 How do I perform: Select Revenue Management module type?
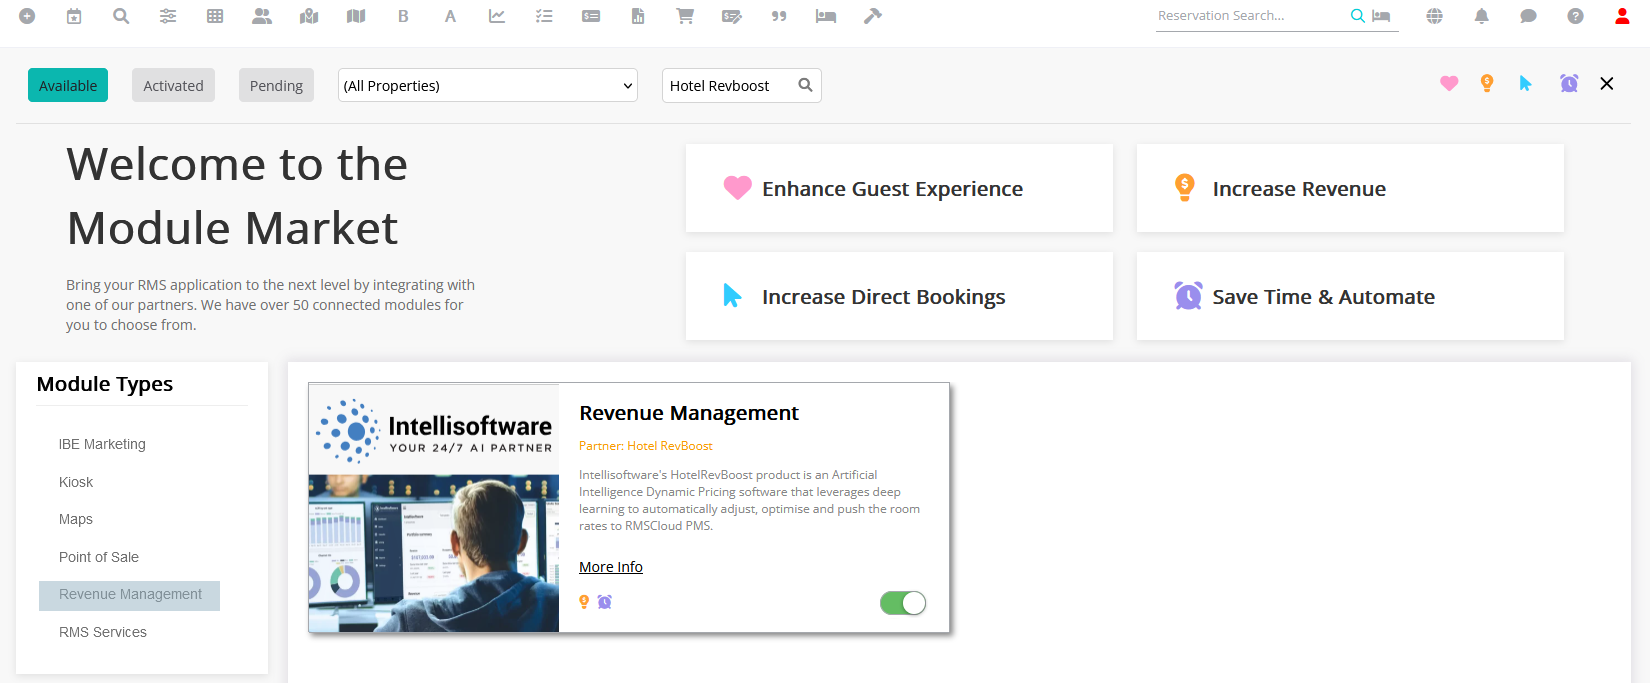point(130,595)
